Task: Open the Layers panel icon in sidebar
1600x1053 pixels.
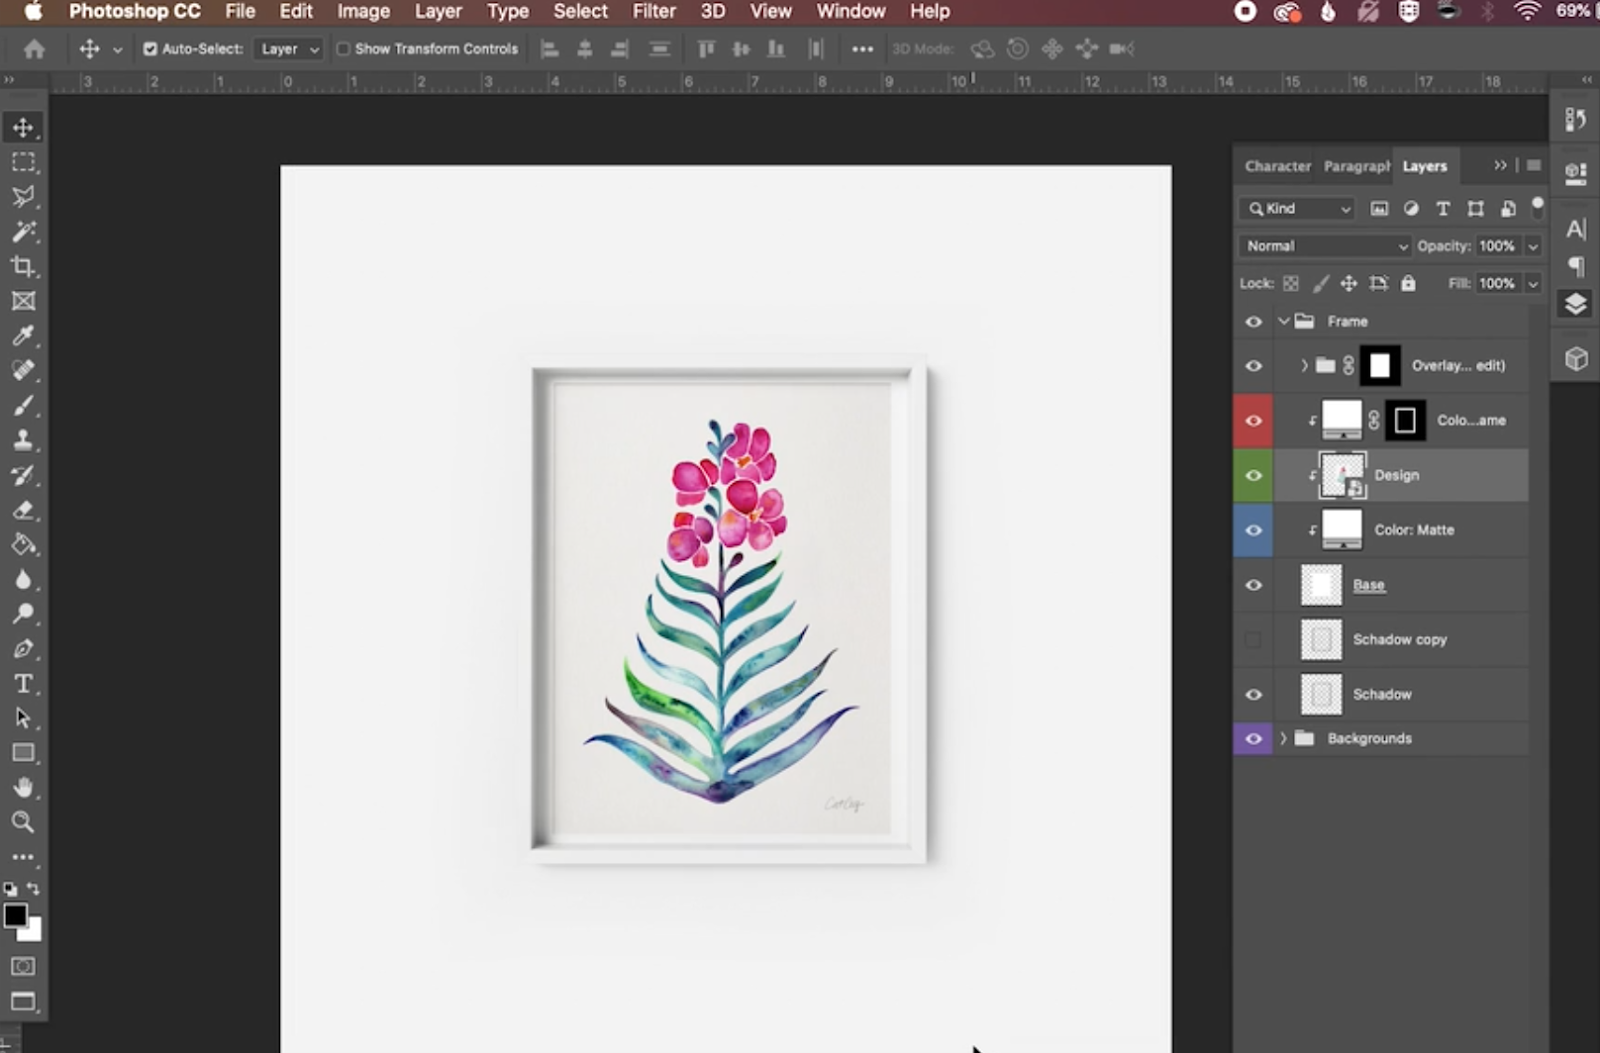Action: (1574, 303)
